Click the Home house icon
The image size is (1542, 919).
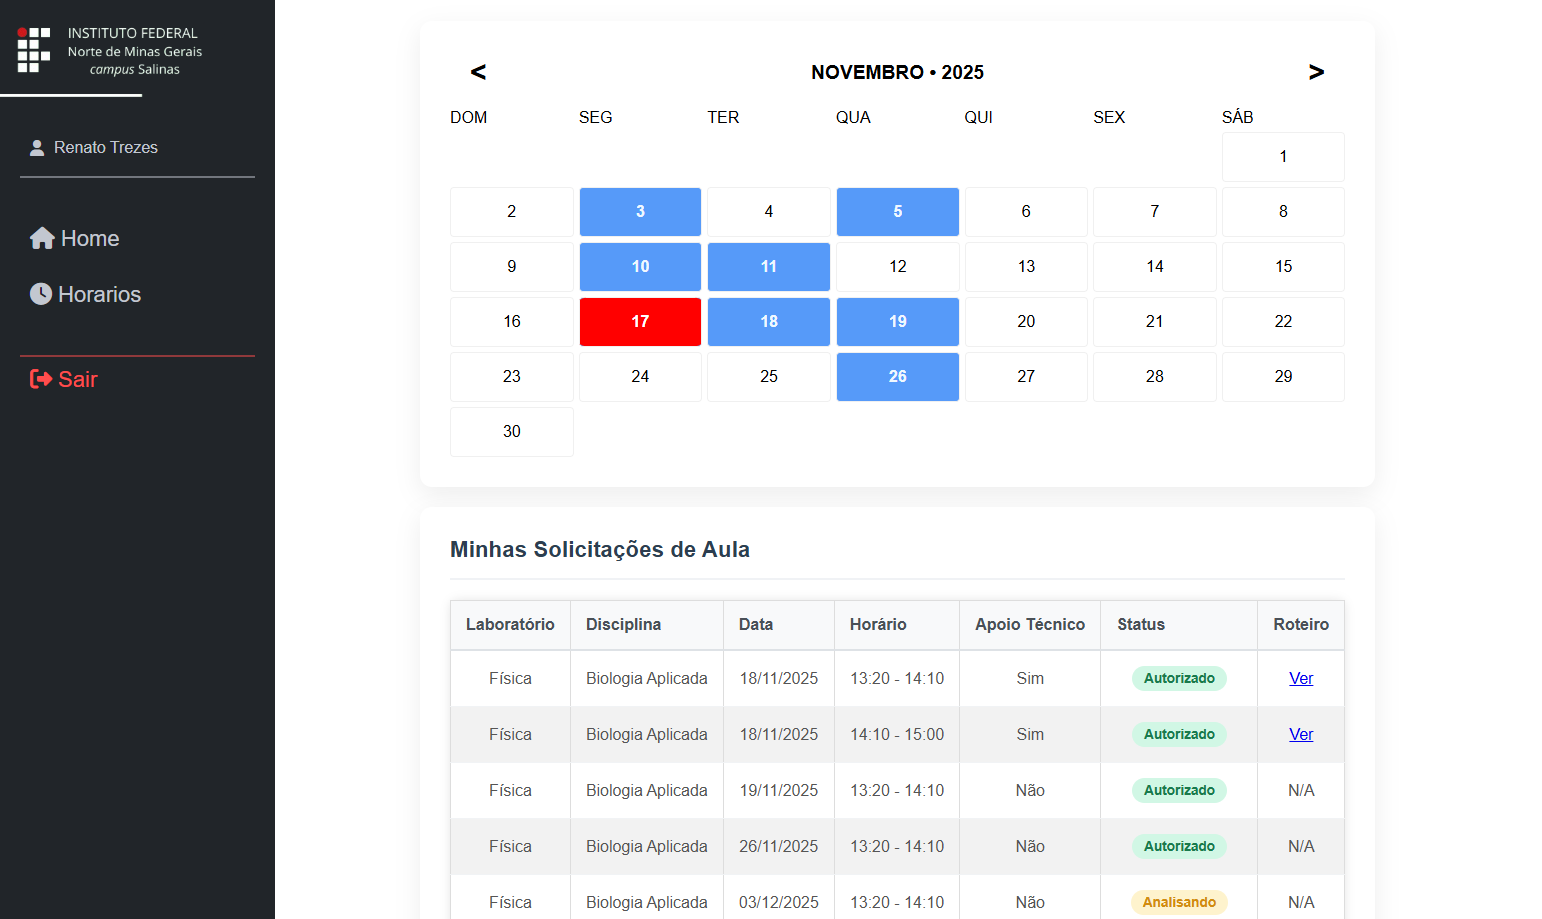42,238
